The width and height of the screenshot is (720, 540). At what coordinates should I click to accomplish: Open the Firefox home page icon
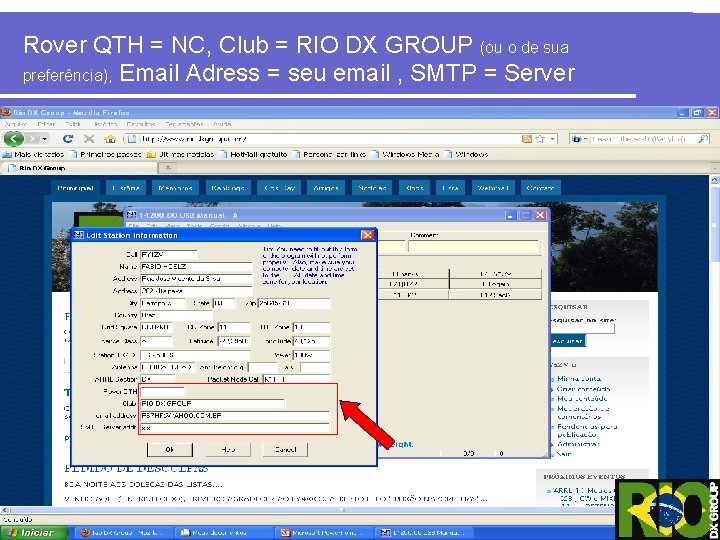click(x=110, y=139)
